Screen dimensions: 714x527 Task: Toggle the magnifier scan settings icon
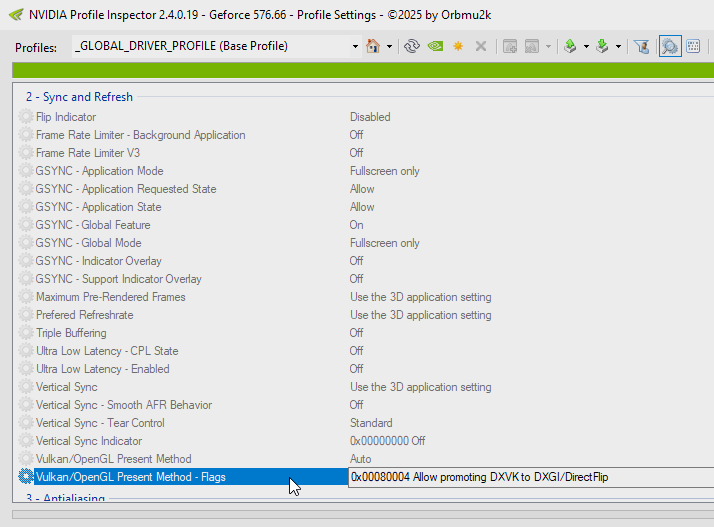click(x=669, y=47)
